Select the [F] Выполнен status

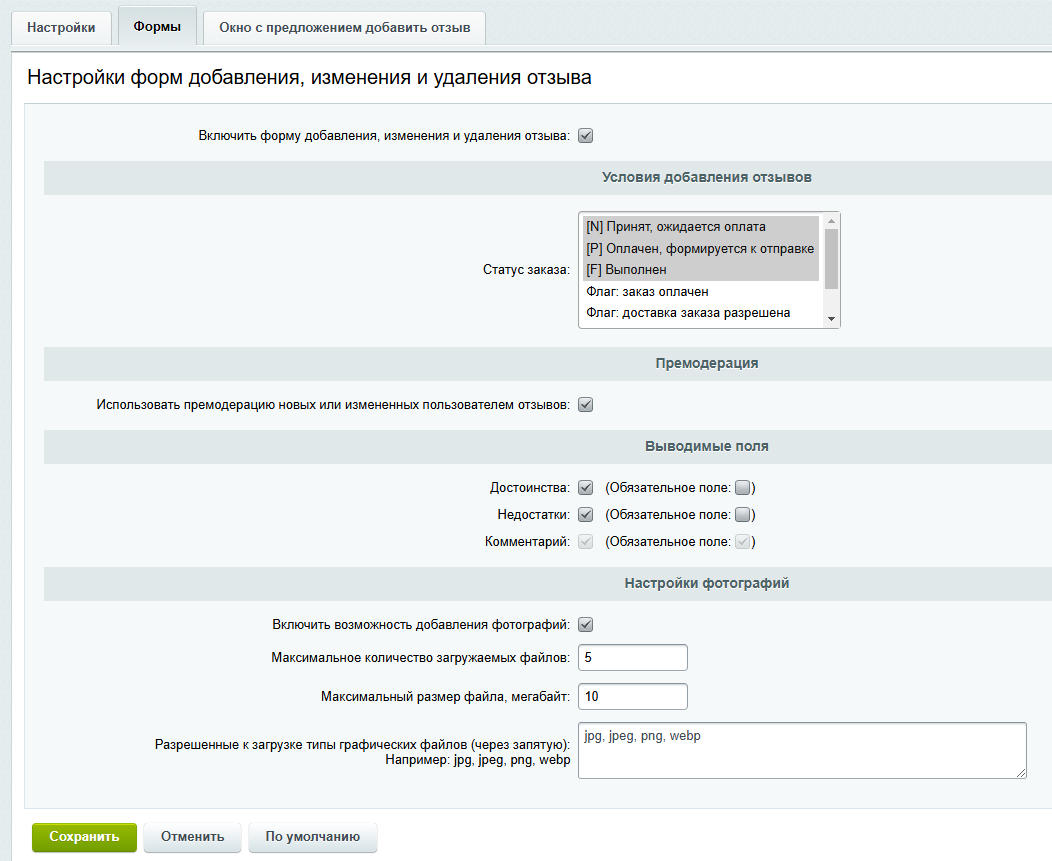[700, 270]
